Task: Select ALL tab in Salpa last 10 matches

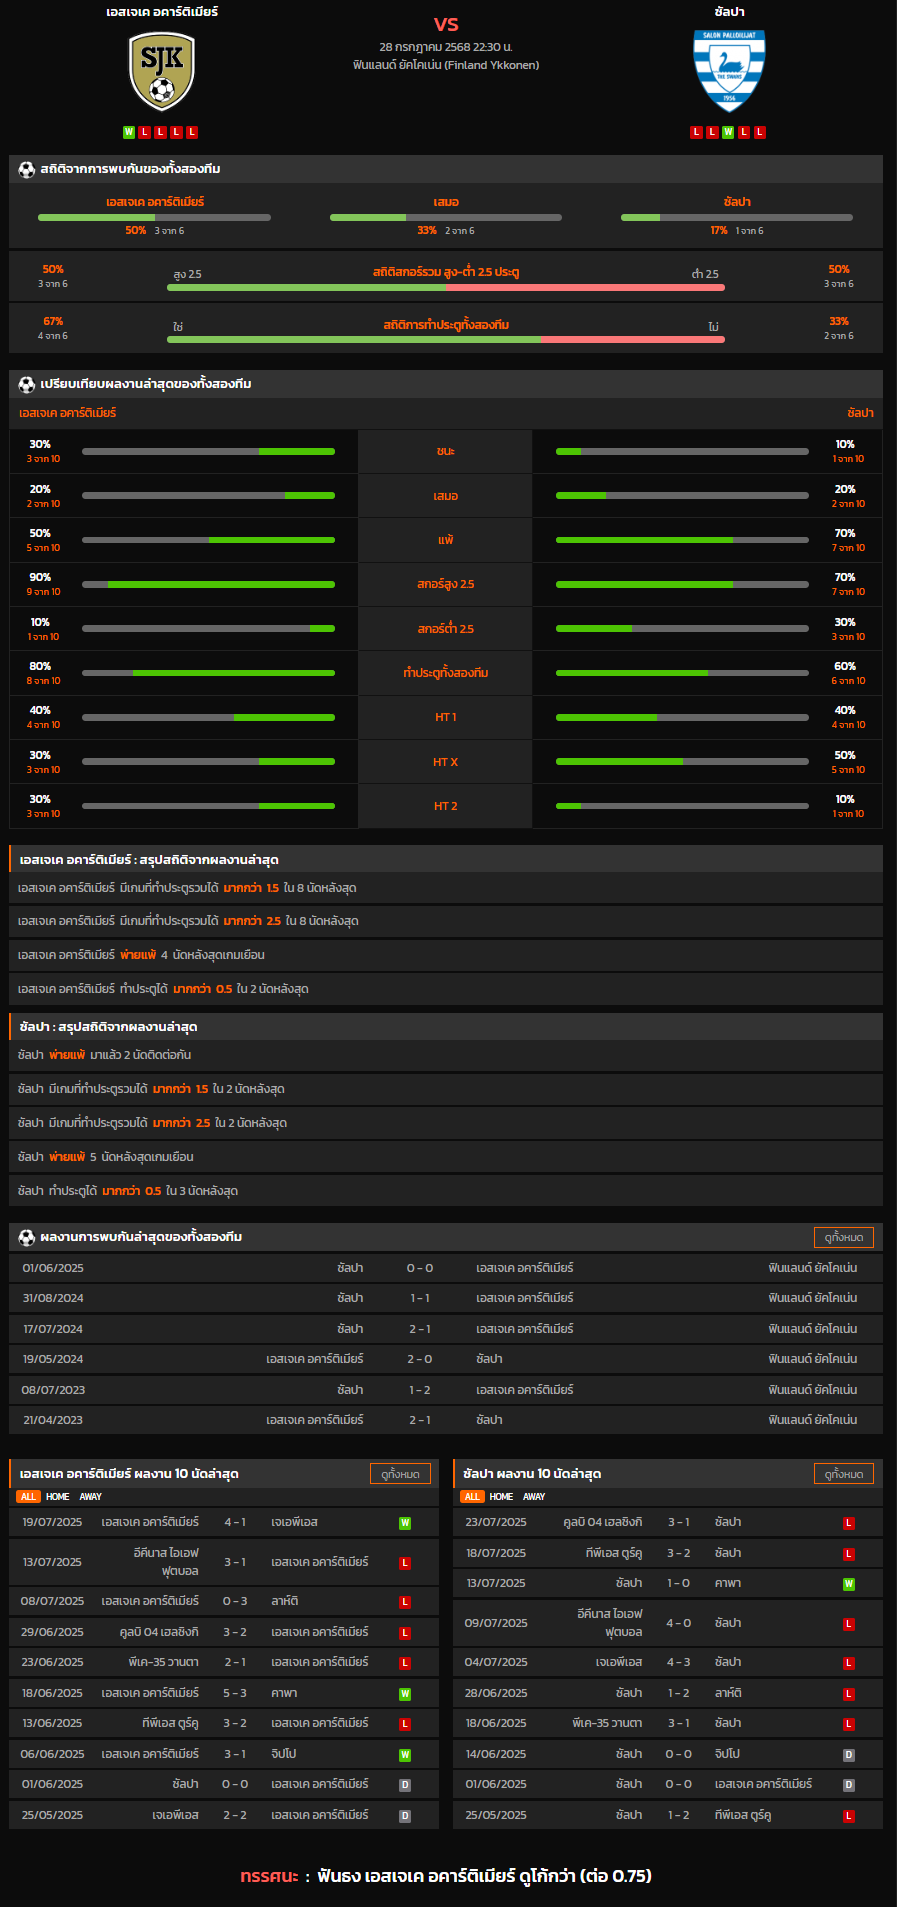Action: point(472,1497)
